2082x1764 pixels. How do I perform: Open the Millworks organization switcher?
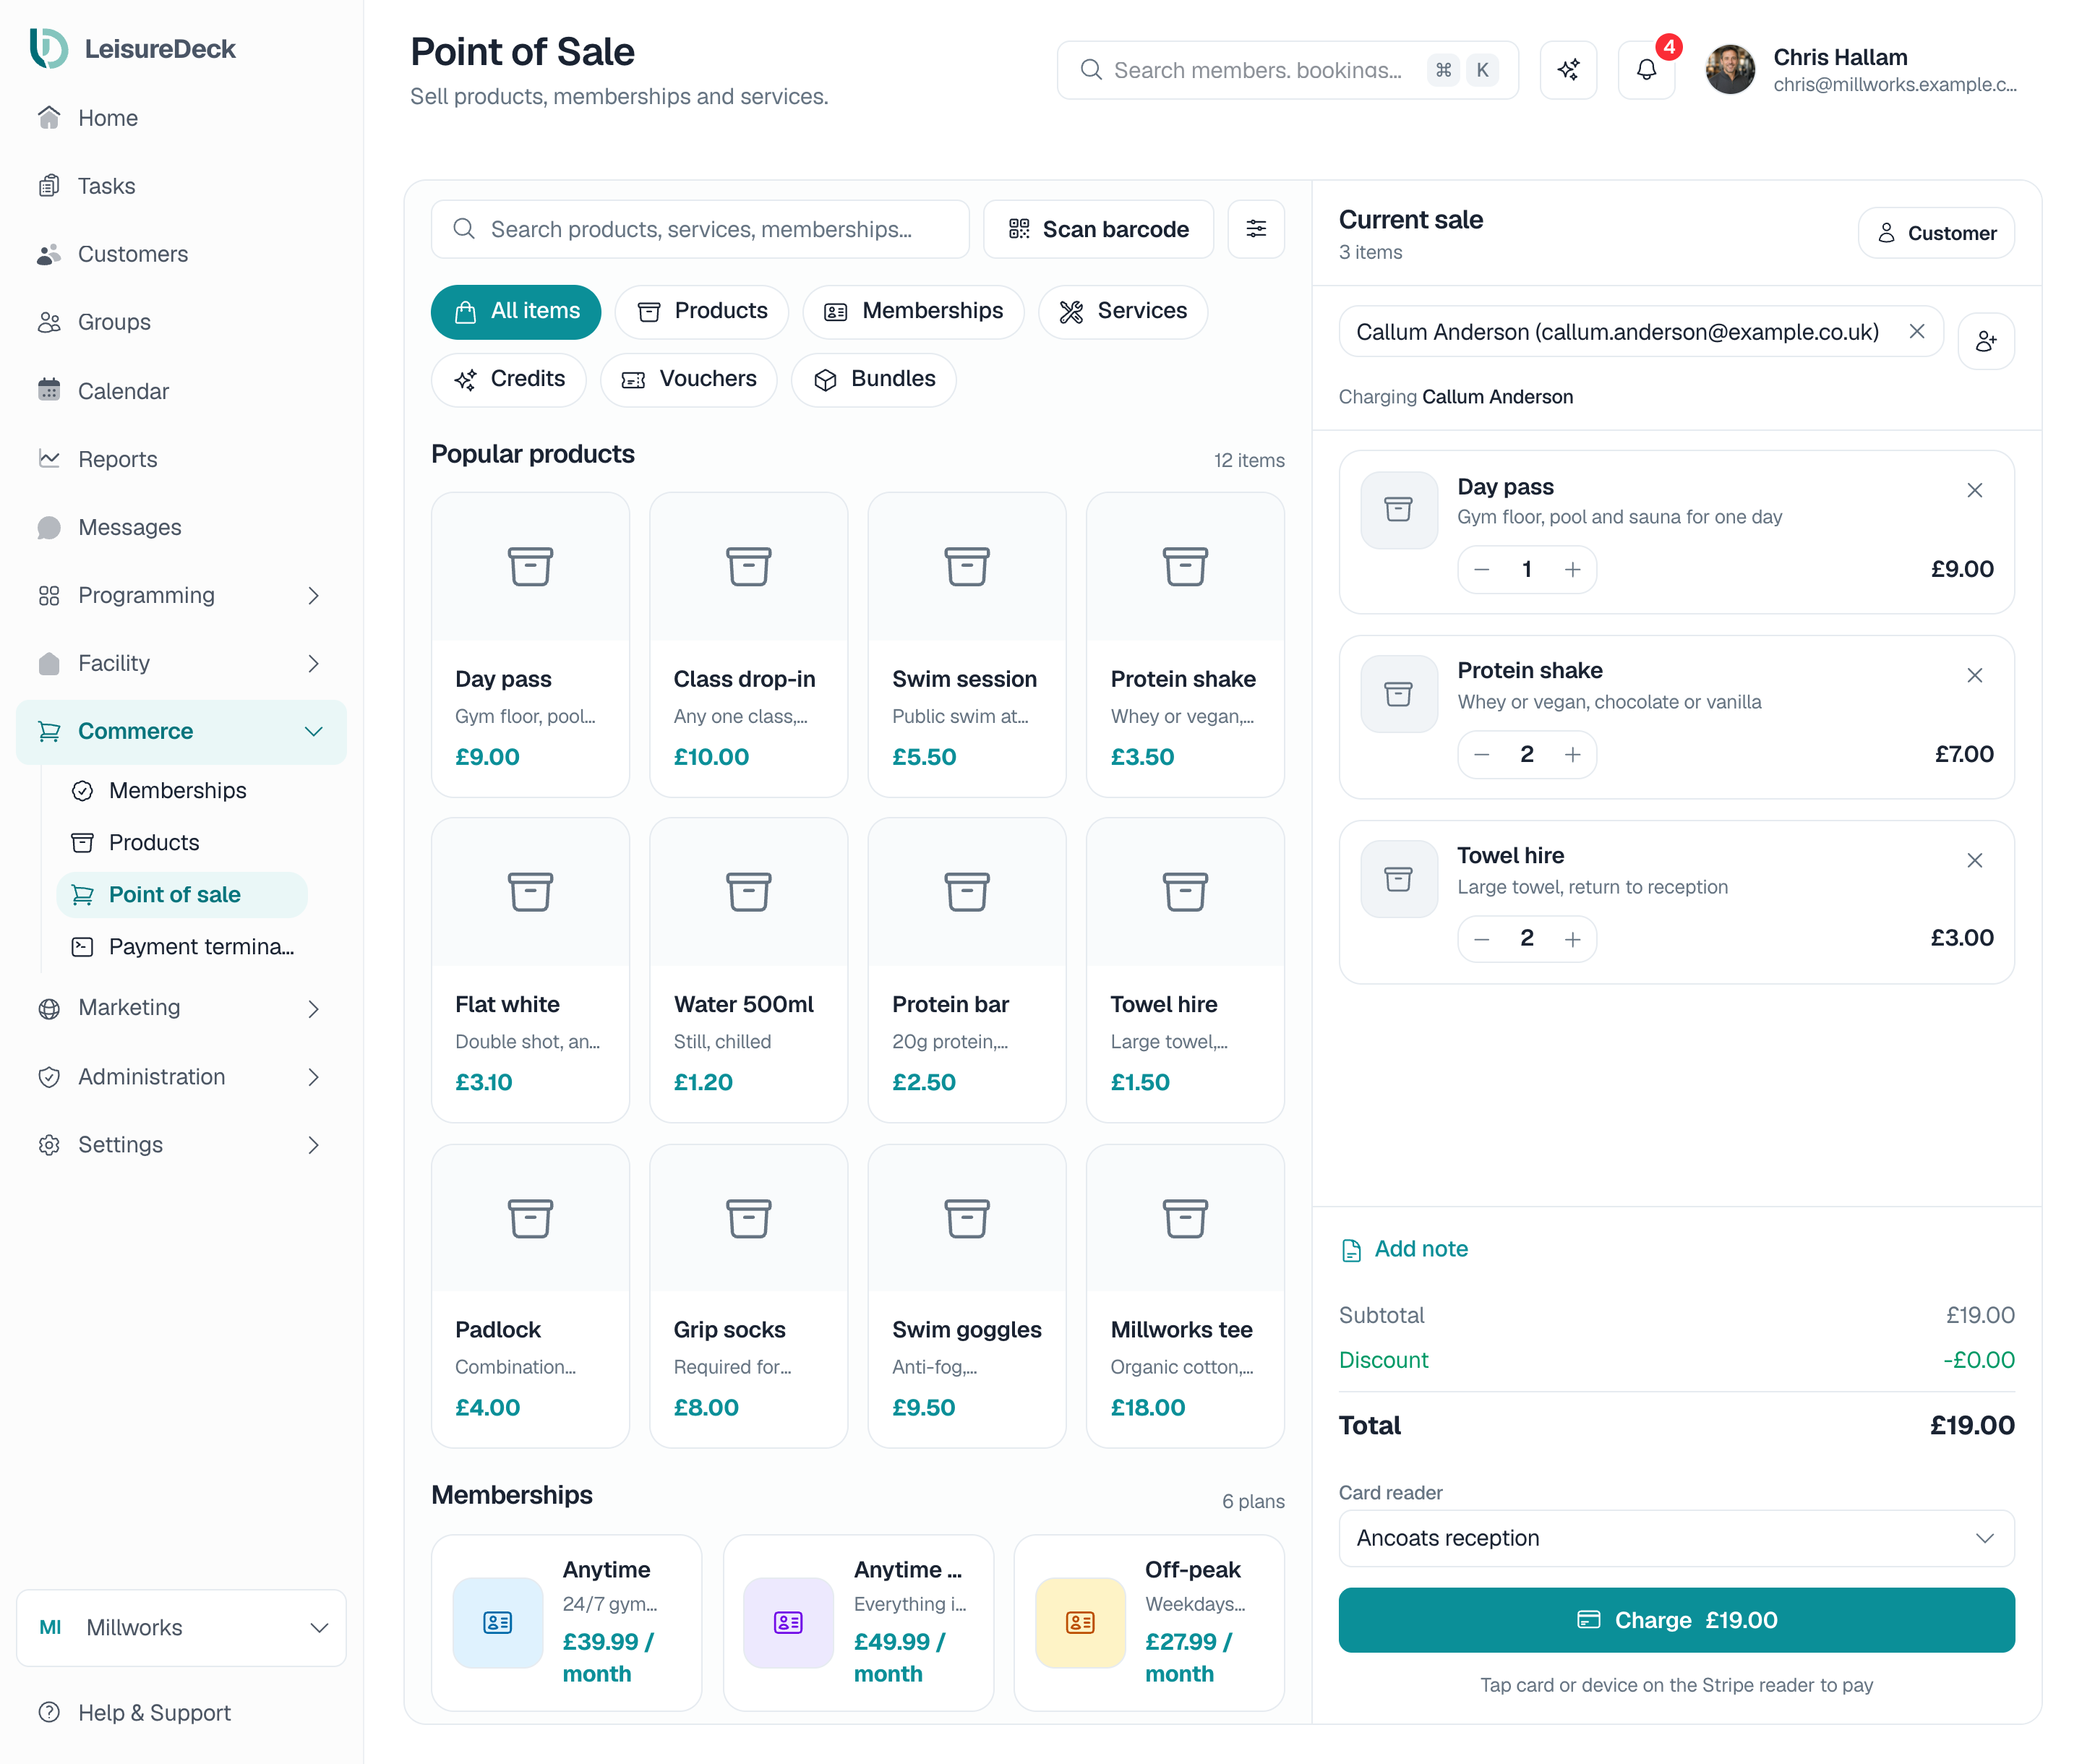click(x=181, y=1627)
